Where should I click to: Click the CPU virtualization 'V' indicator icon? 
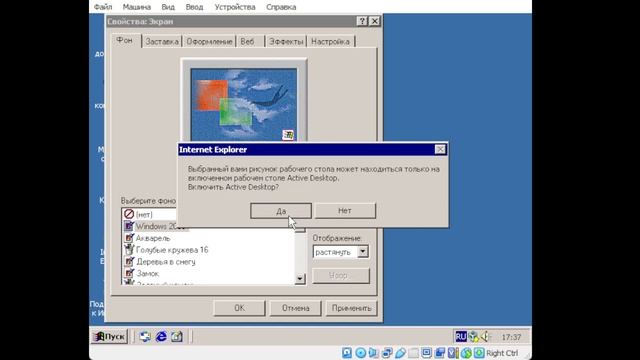click(x=453, y=353)
